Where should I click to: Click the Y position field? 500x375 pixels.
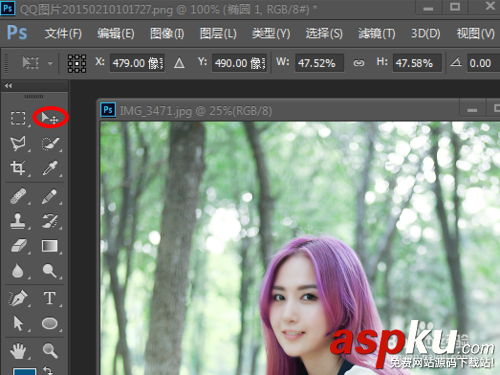(239, 63)
